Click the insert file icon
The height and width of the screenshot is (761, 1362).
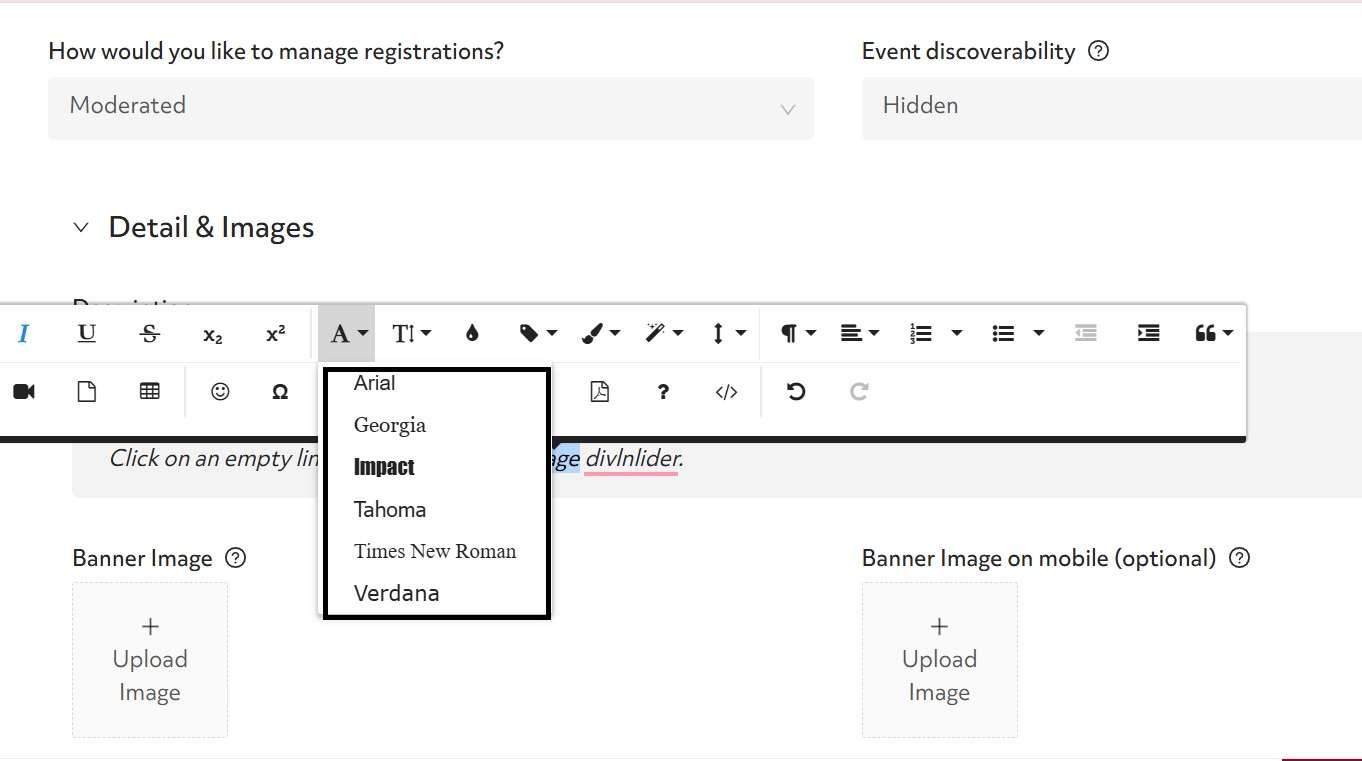[87, 392]
